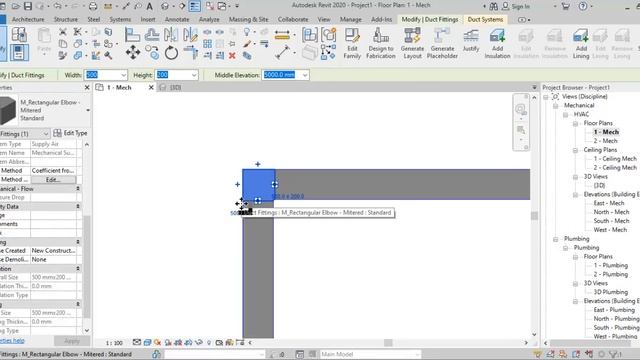Open the Manage ribbon tab

351,19
